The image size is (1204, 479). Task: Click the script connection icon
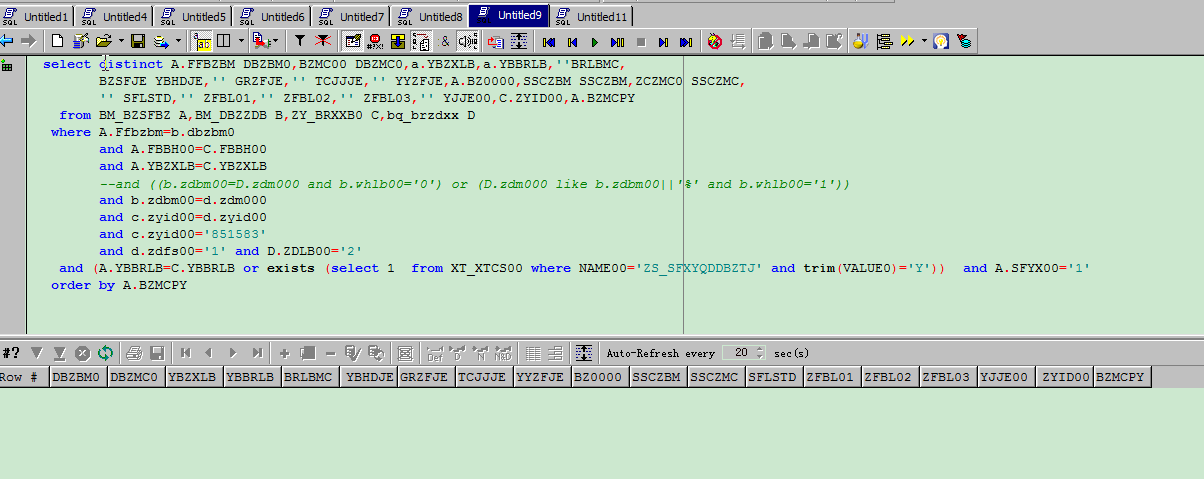click(260, 41)
